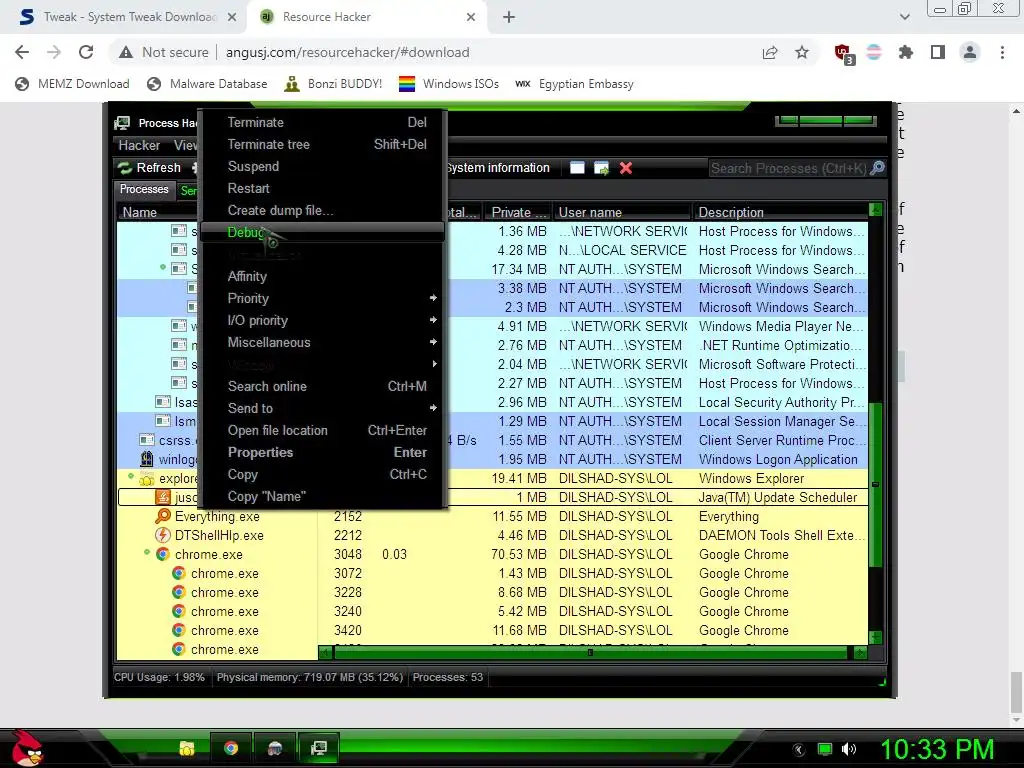Click the volume speaker tray icon
This screenshot has width=1024, height=768.
tap(849, 749)
